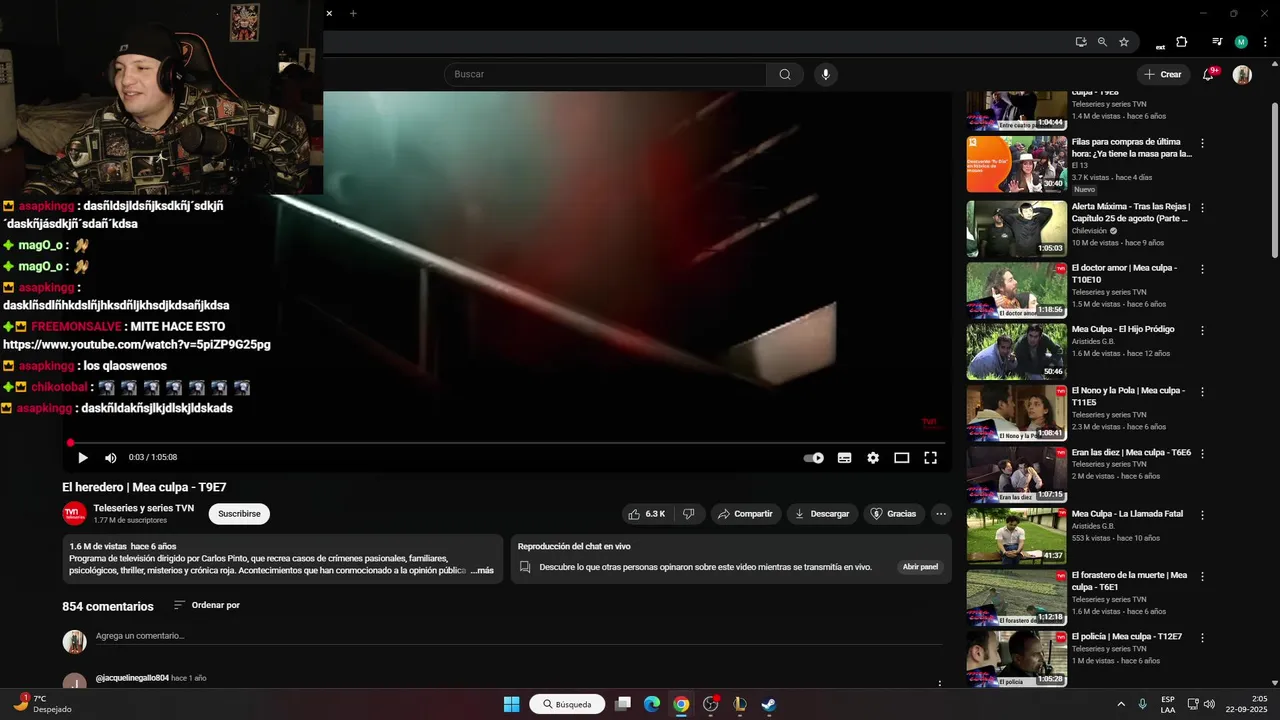
Task: Click the Suscribirse button
Action: point(239,514)
